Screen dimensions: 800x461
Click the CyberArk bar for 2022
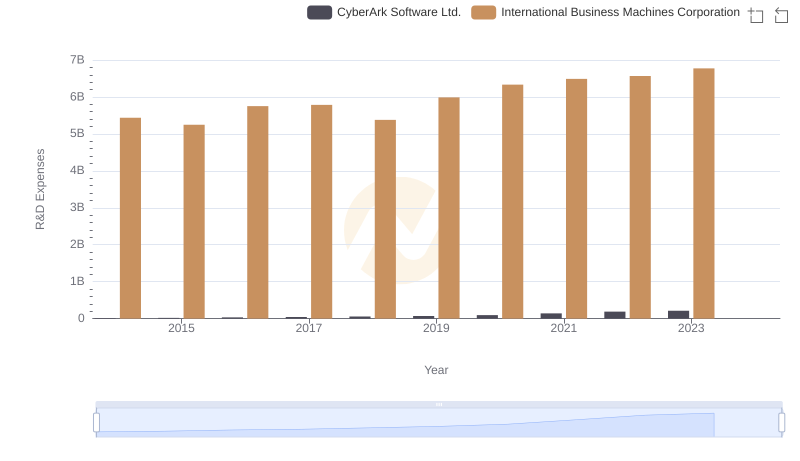tap(615, 315)
